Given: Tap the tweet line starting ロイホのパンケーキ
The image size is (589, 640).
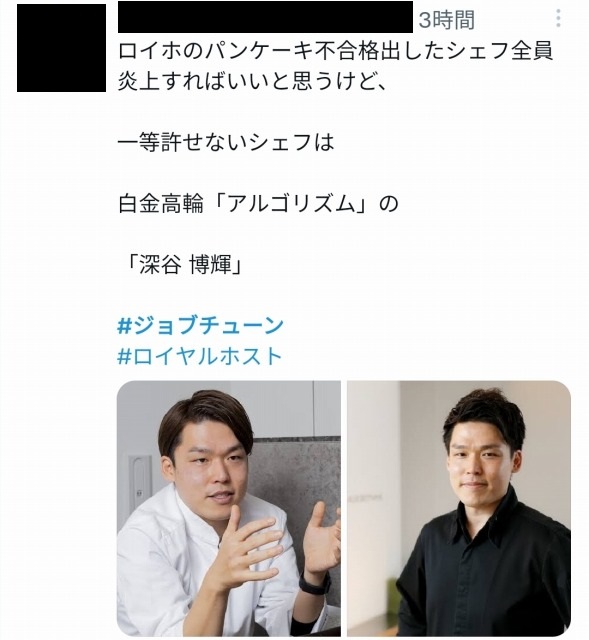Looking at the screenshot, I should coord(336,51).
